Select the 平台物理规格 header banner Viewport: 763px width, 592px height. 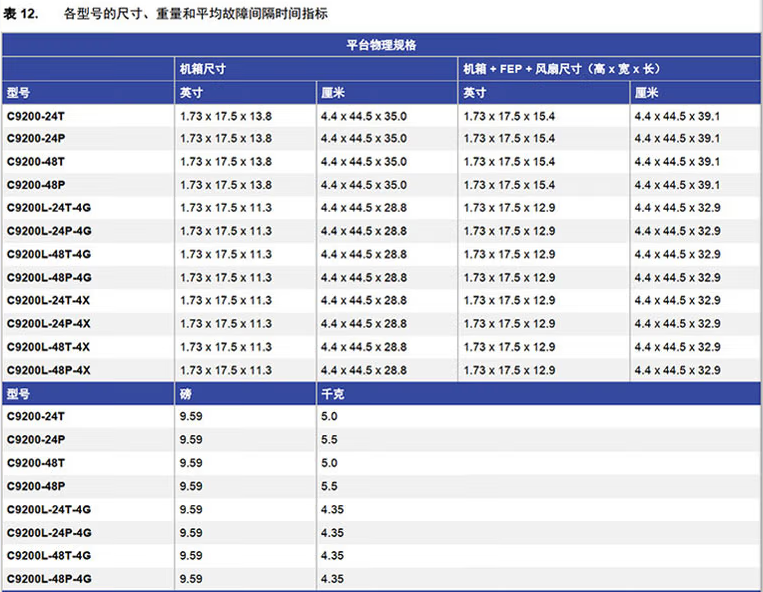pyautogui.click(x=381, y=46)
